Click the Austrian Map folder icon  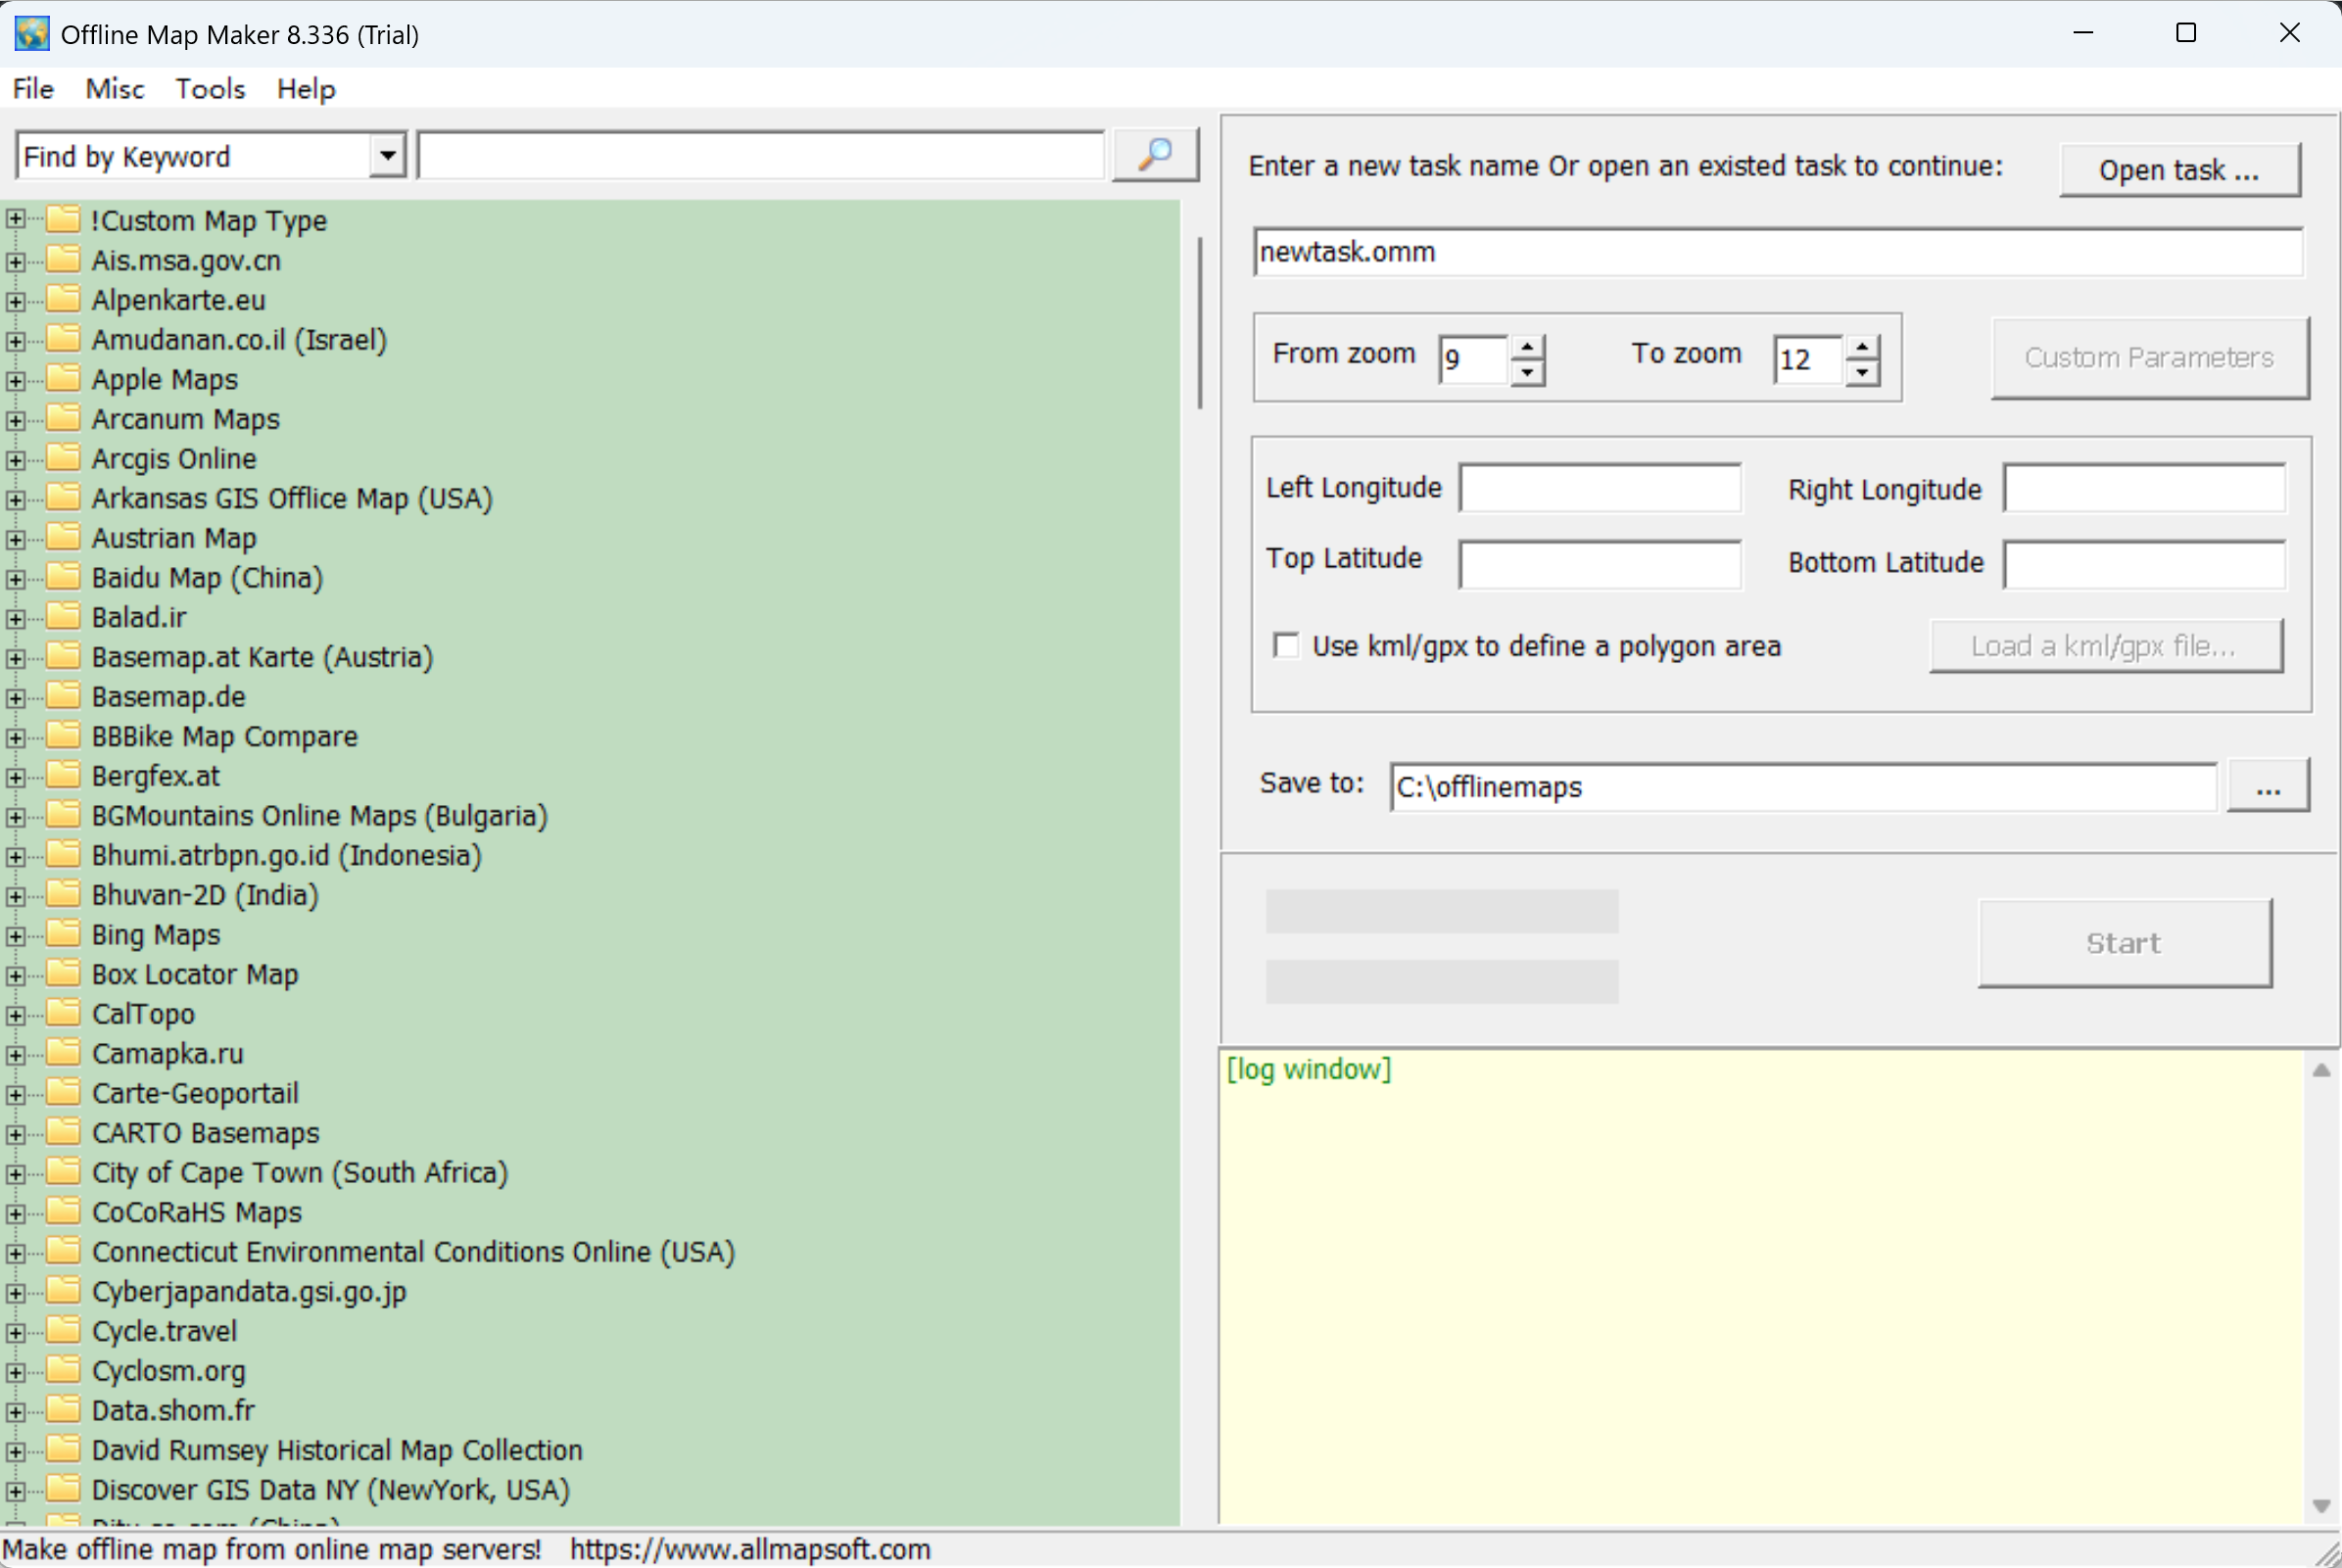tap(63, 537)
